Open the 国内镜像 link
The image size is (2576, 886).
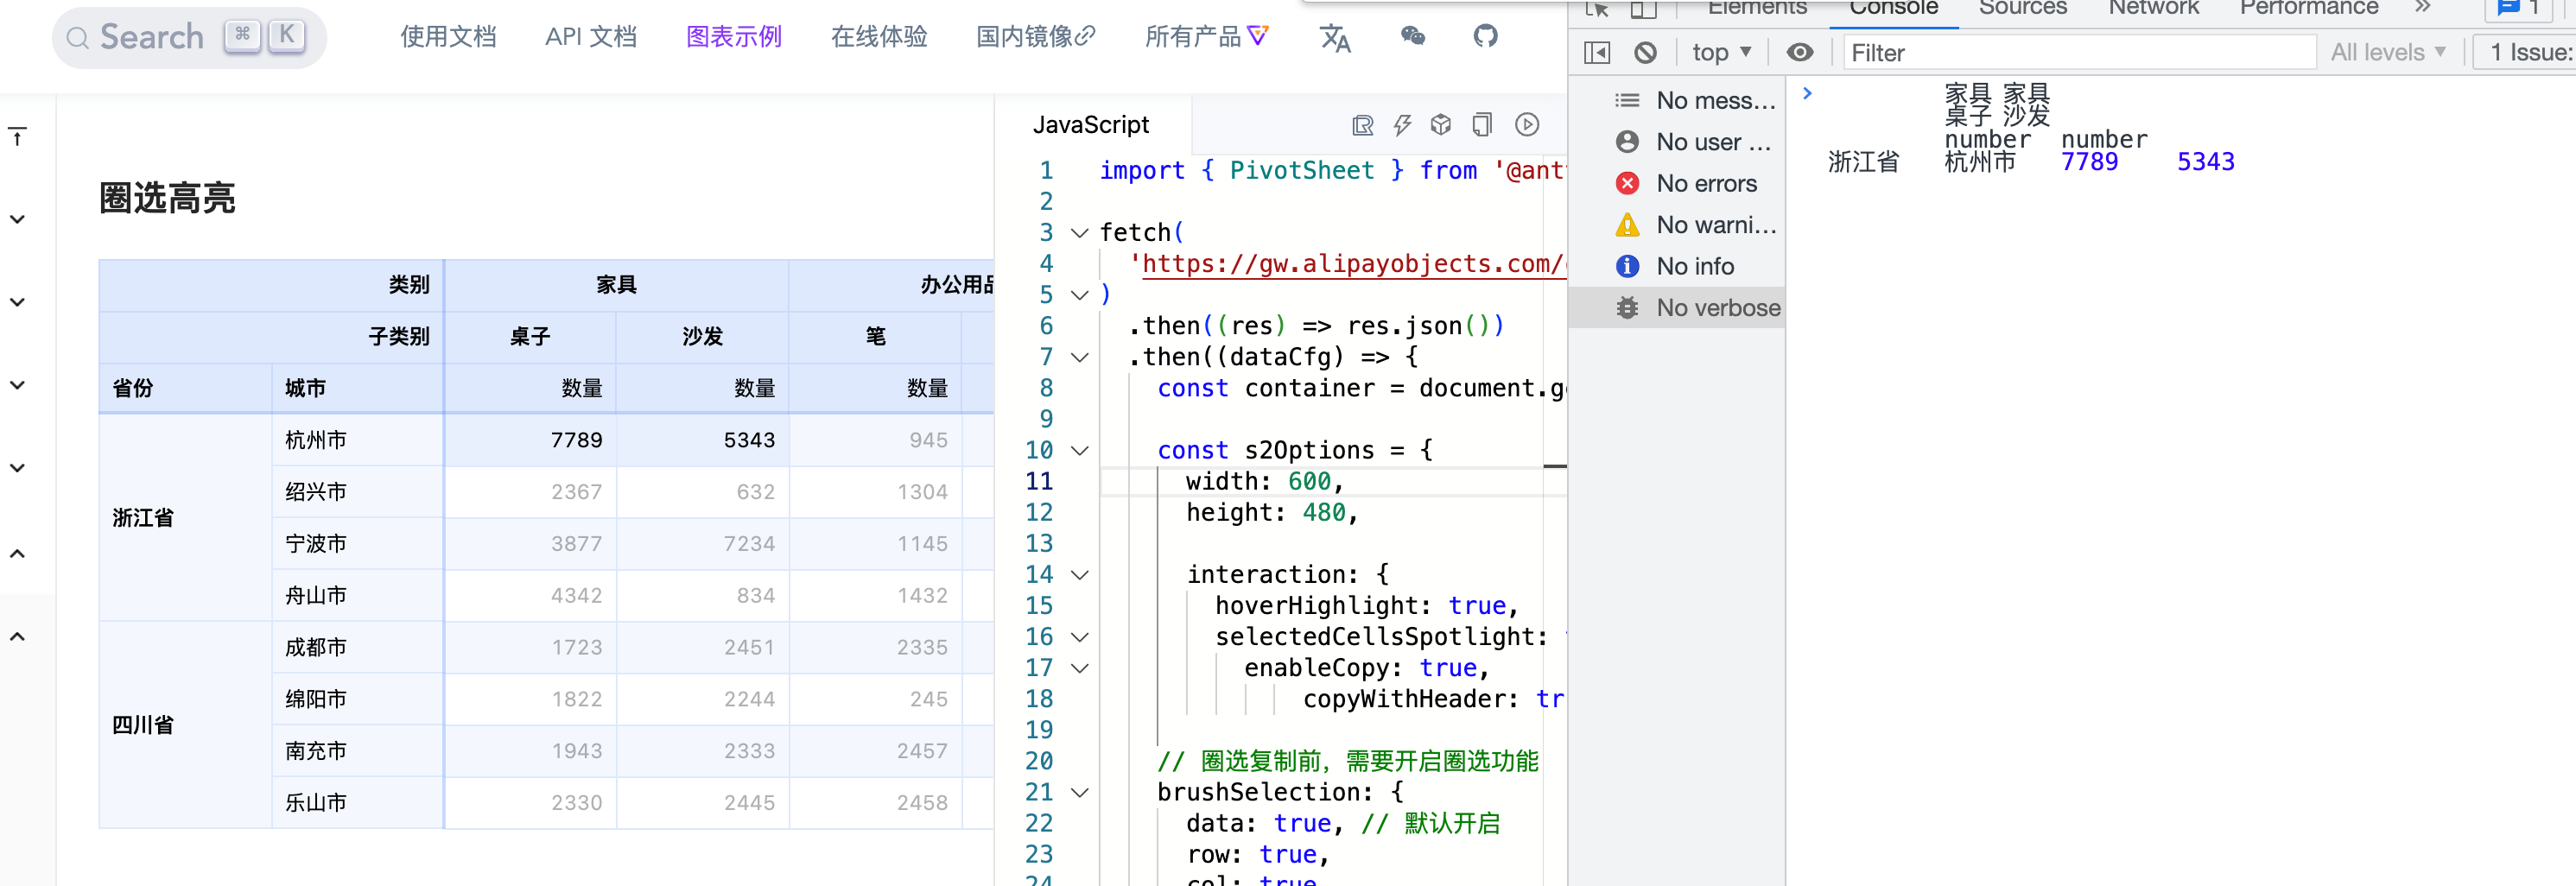tap(1035, 36)
